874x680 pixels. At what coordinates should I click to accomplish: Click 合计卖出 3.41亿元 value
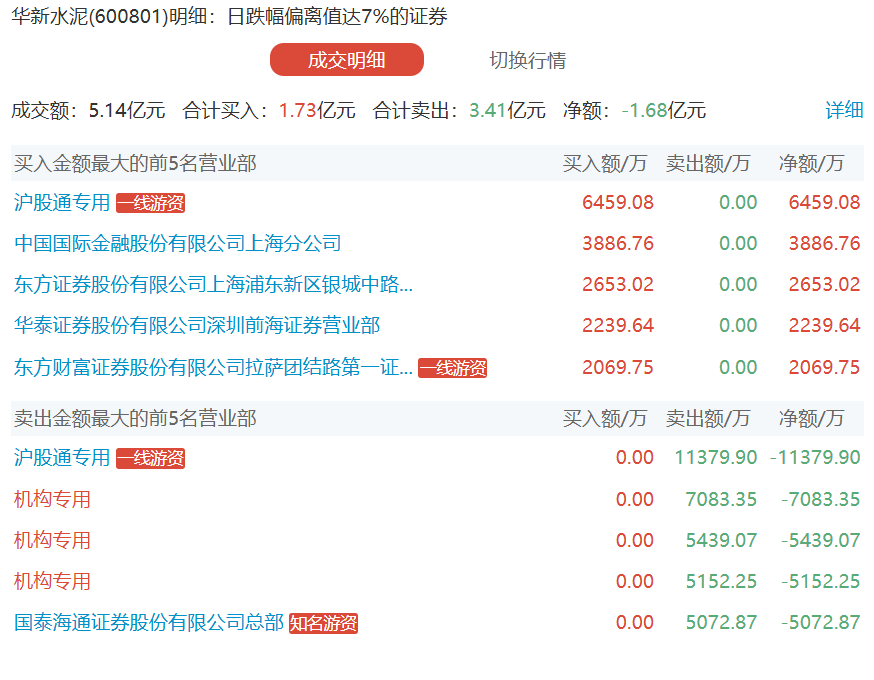point(507,110)
